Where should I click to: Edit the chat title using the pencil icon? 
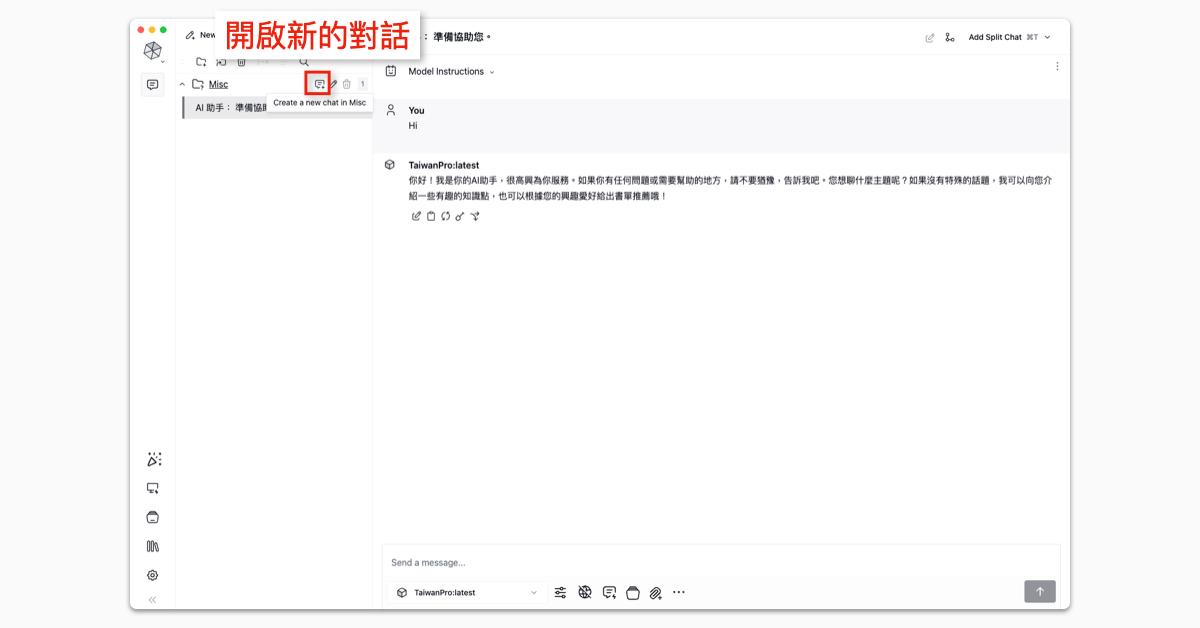[x=930, y=37]
